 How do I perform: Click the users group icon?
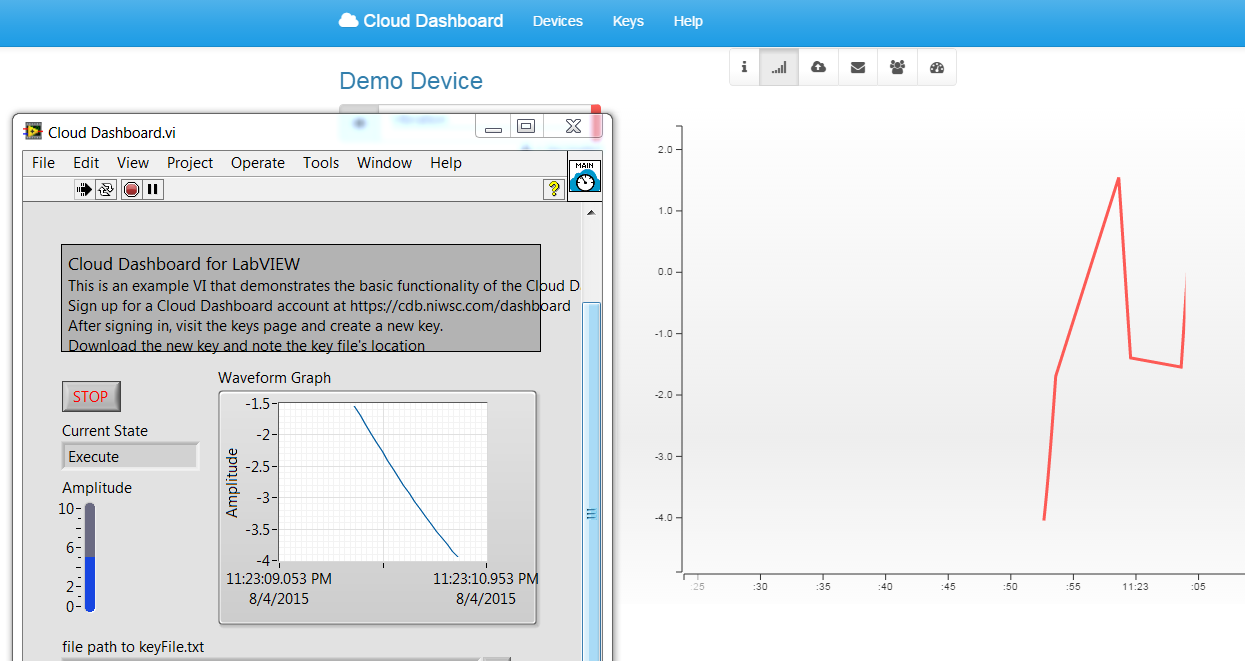coord(897,67)
